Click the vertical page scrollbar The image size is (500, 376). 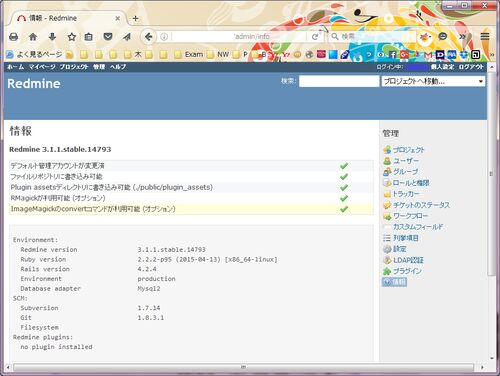[x=491, y=173]
